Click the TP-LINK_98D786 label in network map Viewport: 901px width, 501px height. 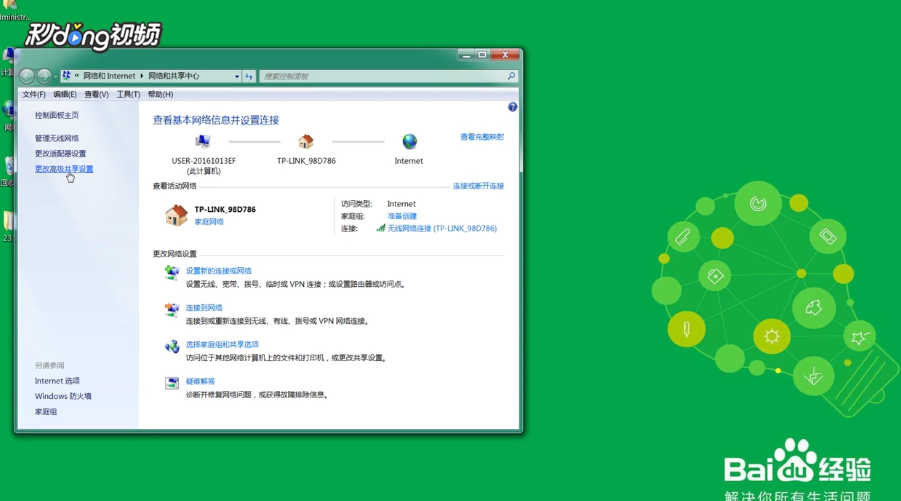[x=306, y=161]
